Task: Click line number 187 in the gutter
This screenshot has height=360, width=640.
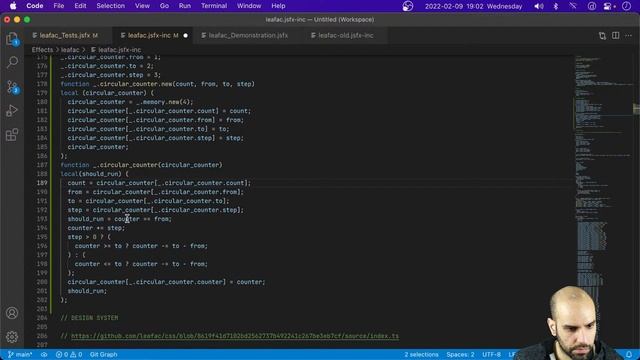Action: (x=42, y=165)
